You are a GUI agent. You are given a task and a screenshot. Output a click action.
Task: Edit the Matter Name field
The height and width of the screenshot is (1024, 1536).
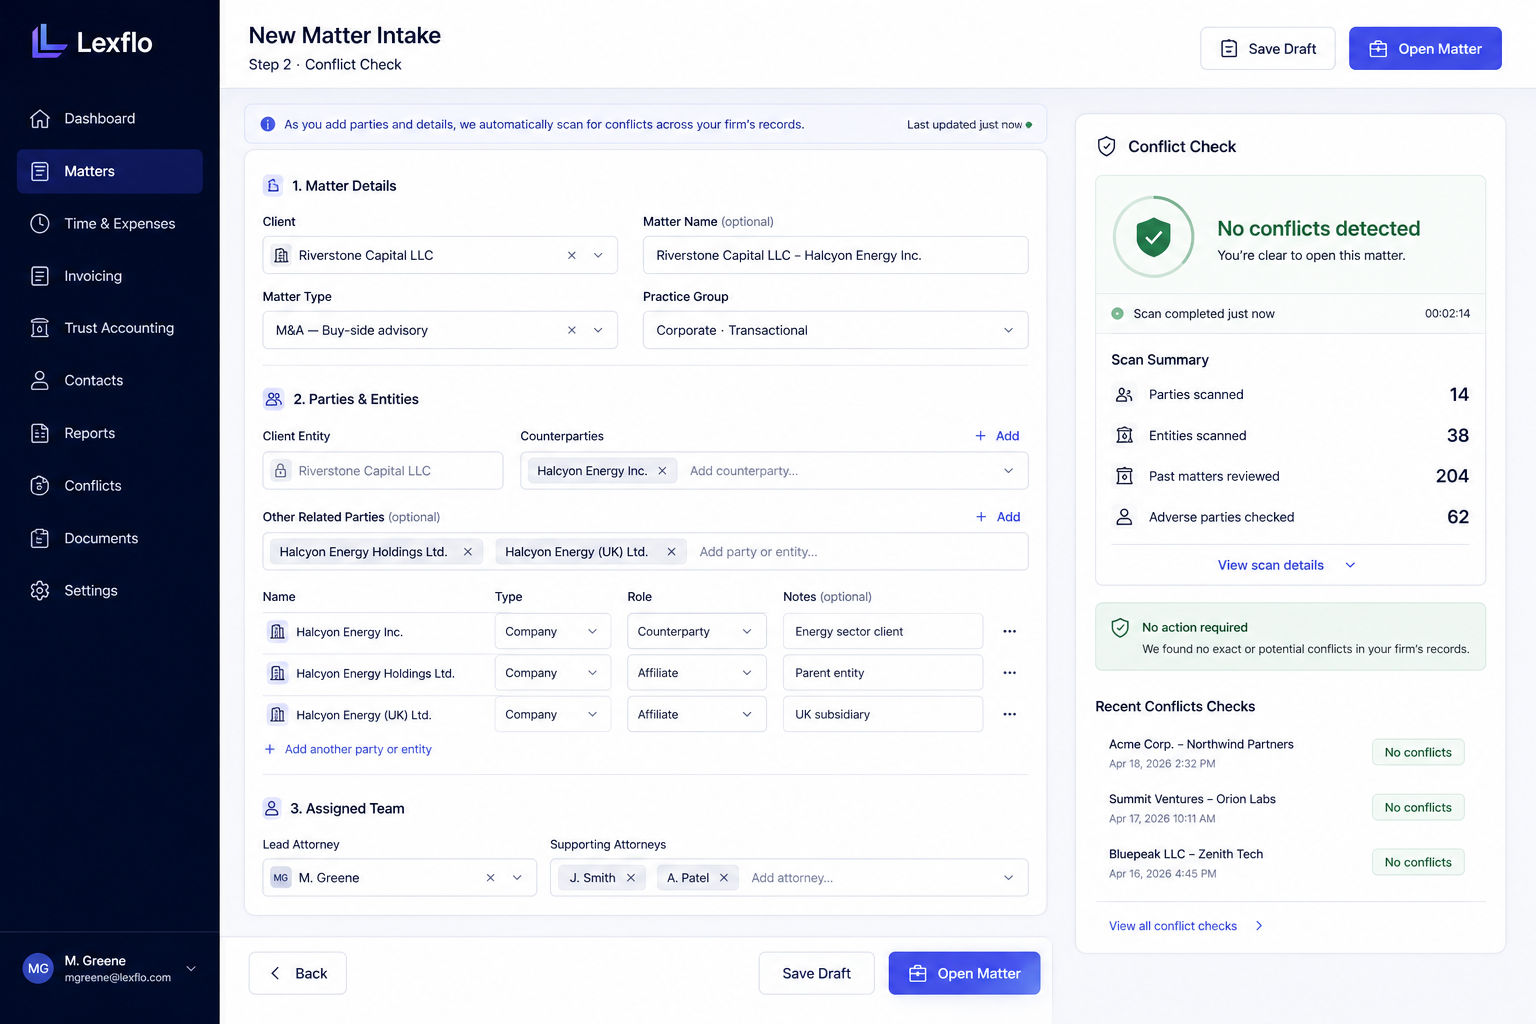(x=835, y=255)
